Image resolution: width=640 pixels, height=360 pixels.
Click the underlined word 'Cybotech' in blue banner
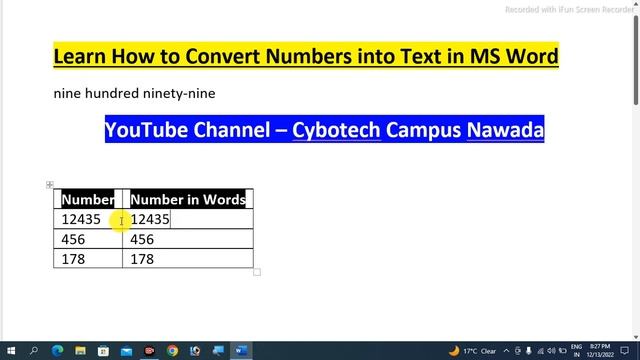click(336, 130)
